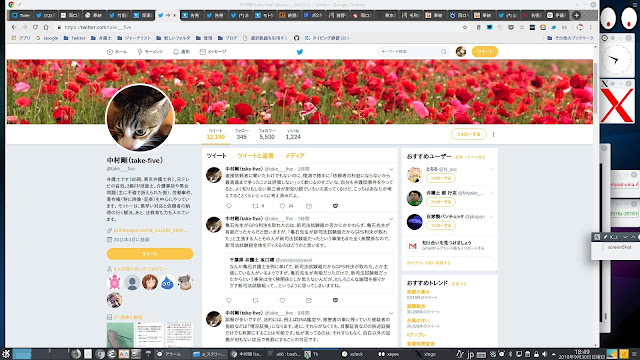The image size is (640, 360).
Task: Save the first tweet to Pocket icon
Action: pyautogui.click(x=335, y=206)
